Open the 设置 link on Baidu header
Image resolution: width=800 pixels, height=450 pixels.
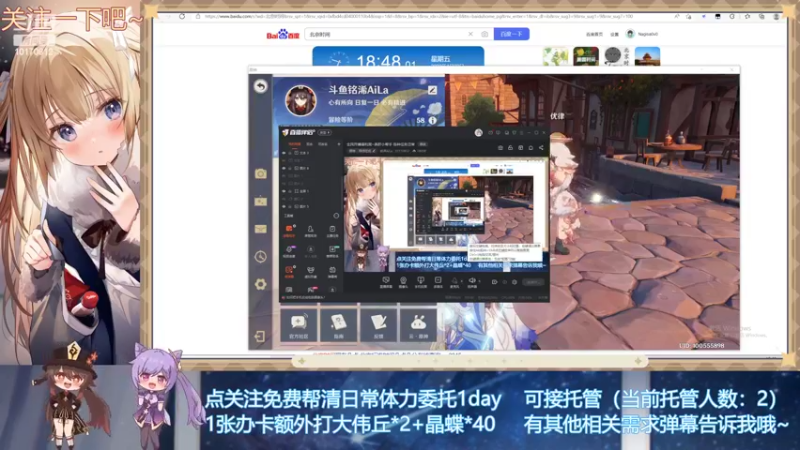(614, 34)
